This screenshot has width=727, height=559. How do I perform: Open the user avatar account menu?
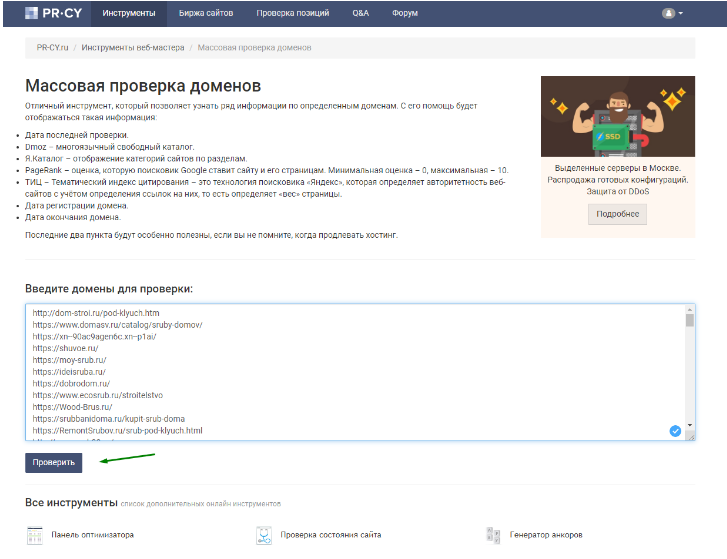[672, 13]
